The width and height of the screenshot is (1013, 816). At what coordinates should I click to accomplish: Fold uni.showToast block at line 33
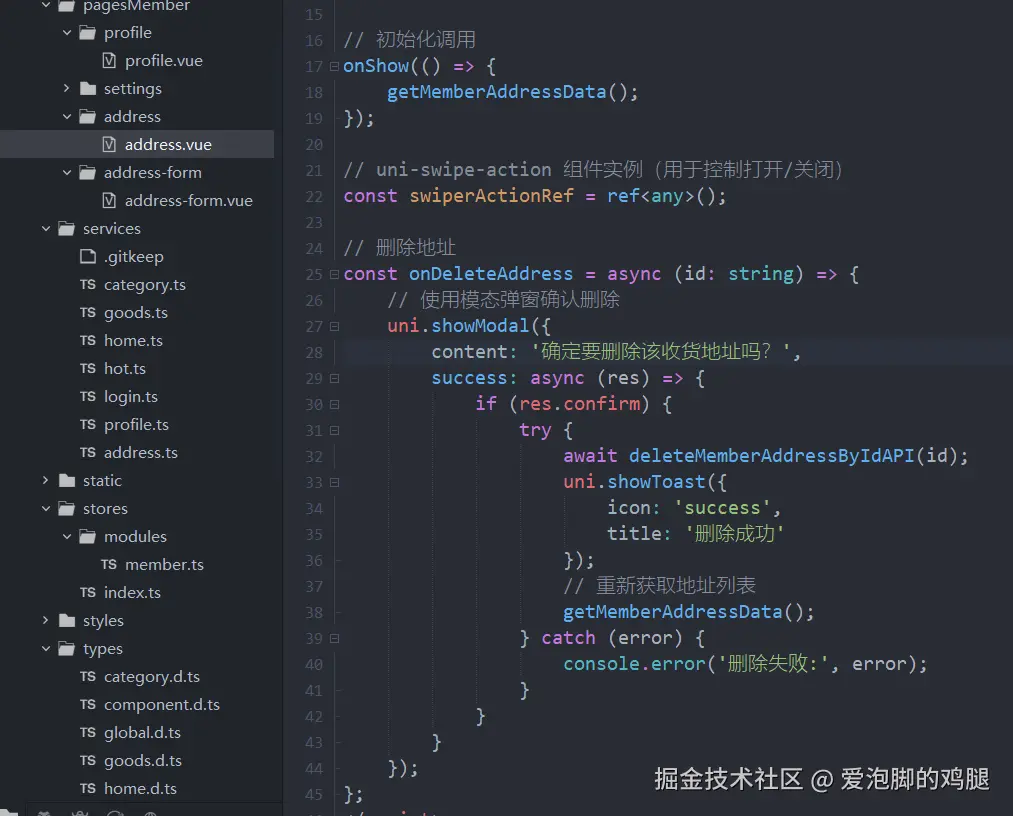click(334, 482)
